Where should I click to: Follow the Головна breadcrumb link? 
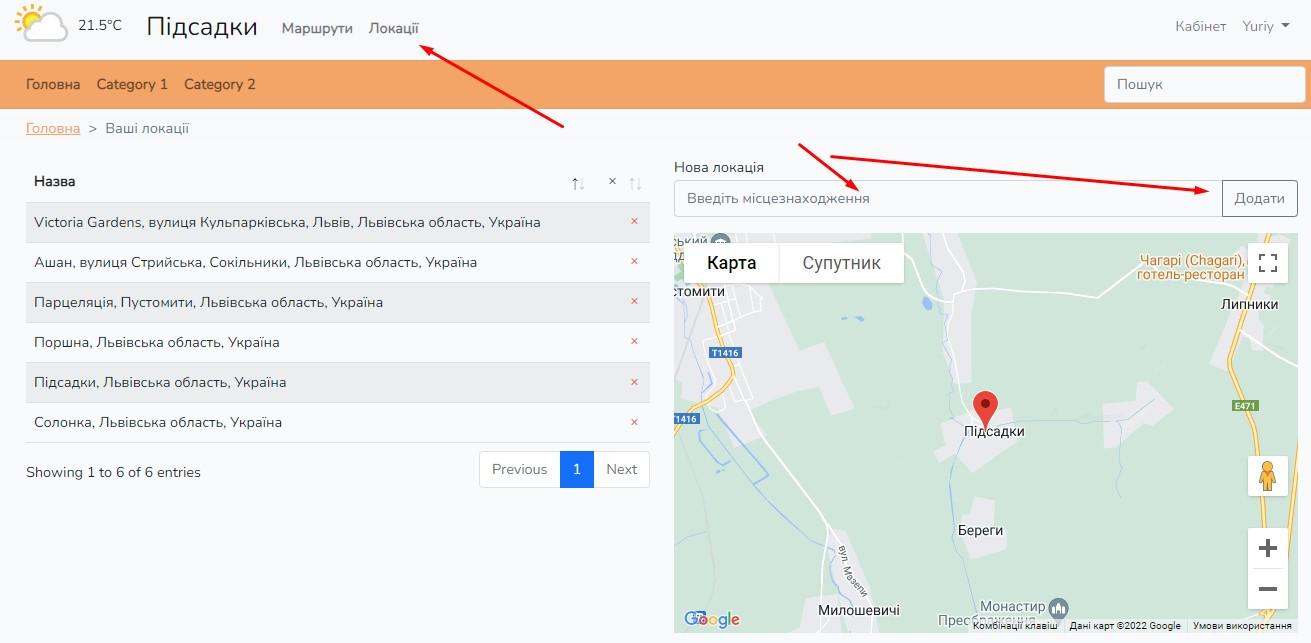(53, 128)
